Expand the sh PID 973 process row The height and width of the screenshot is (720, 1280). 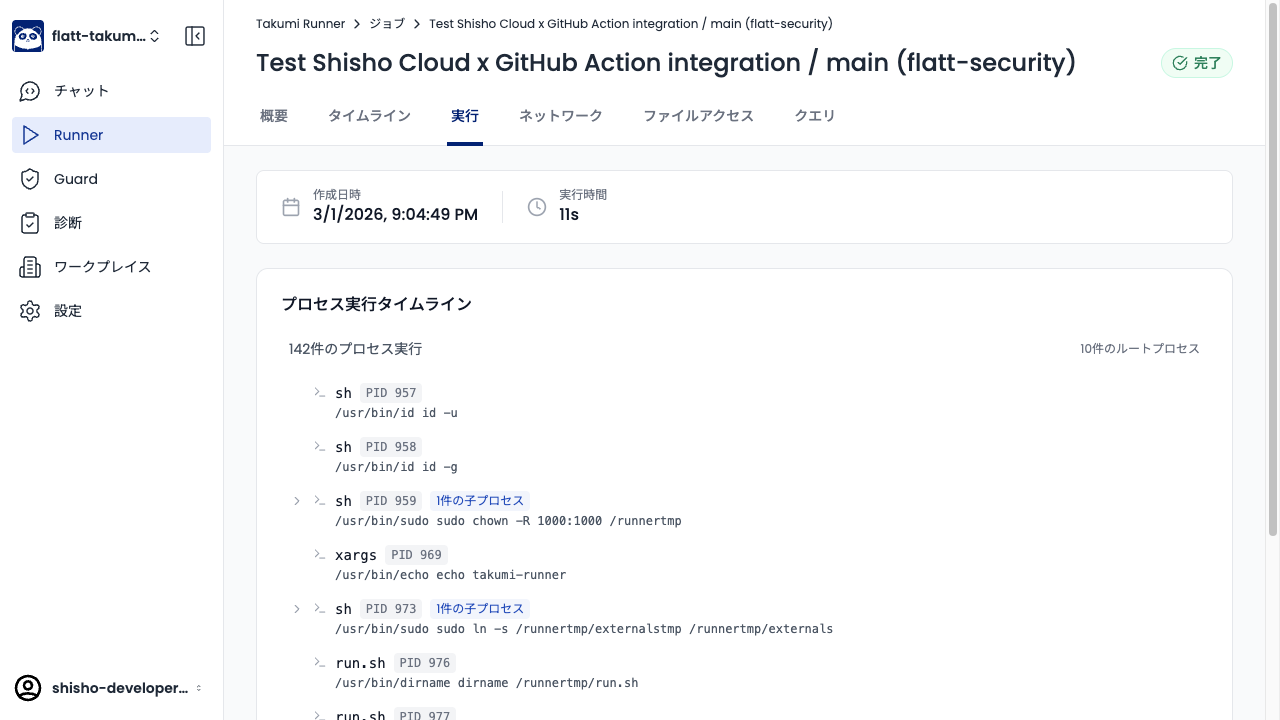tap(297, 609)
